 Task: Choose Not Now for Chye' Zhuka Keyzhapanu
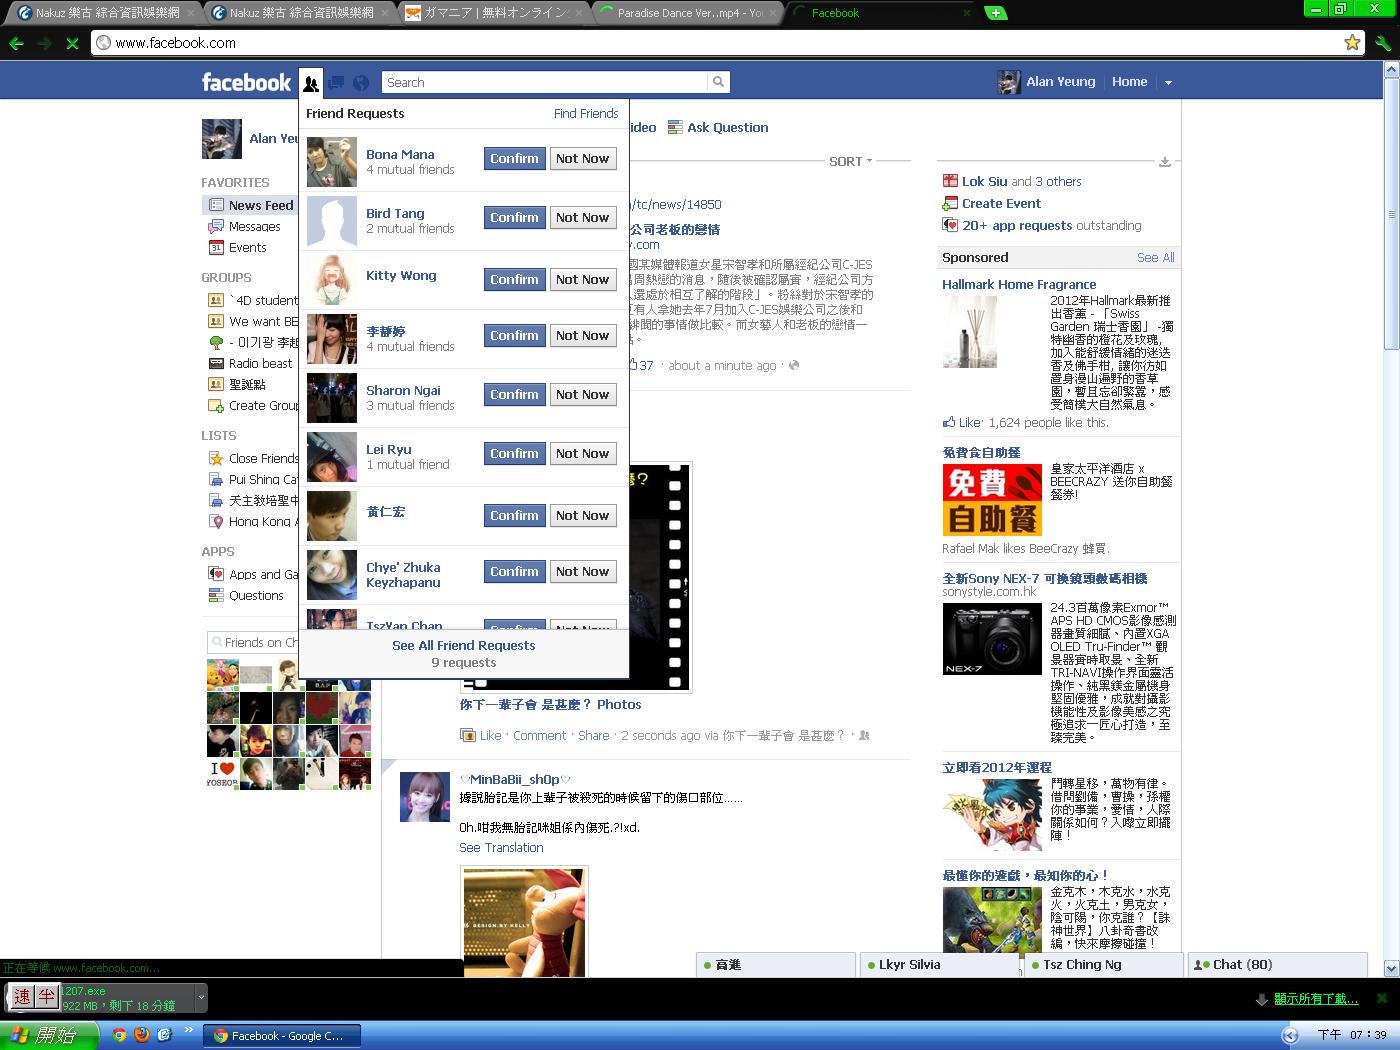point(582,571)
